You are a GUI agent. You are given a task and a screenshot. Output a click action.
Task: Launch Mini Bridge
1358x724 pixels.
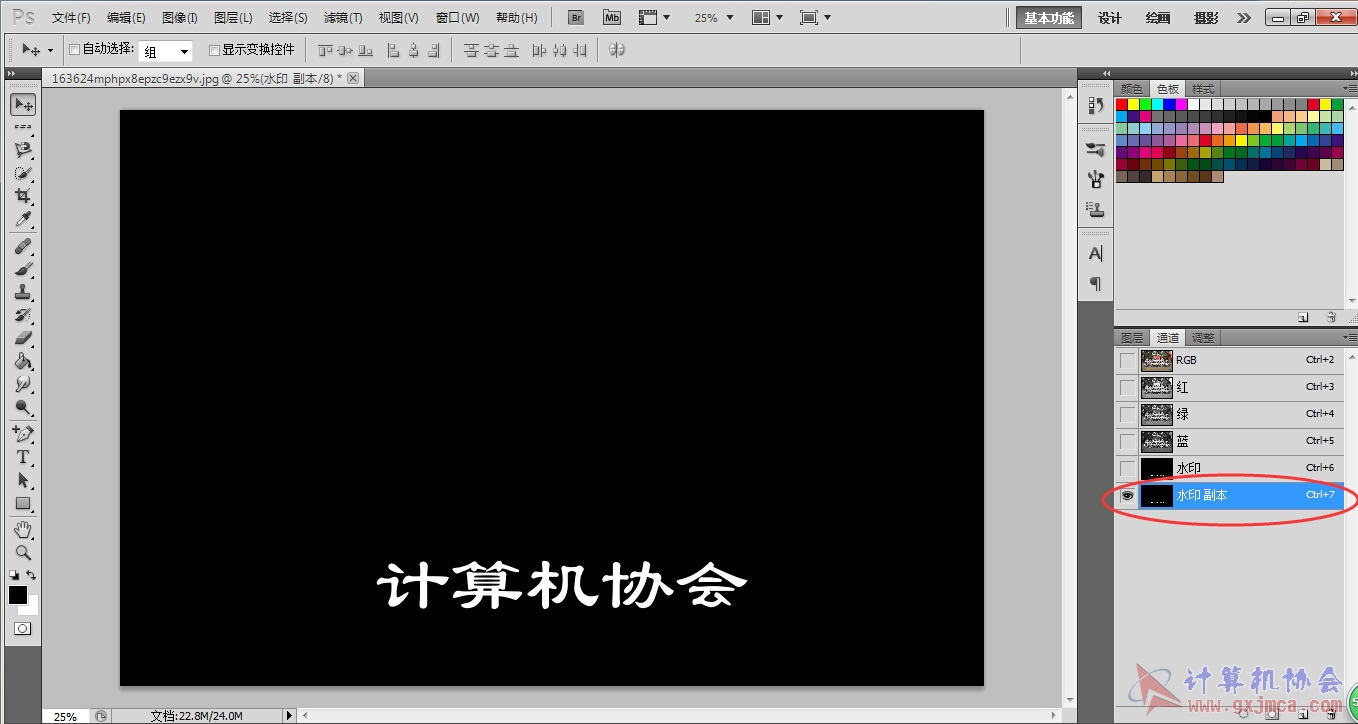pyautogui.click(x=612, y=18)
